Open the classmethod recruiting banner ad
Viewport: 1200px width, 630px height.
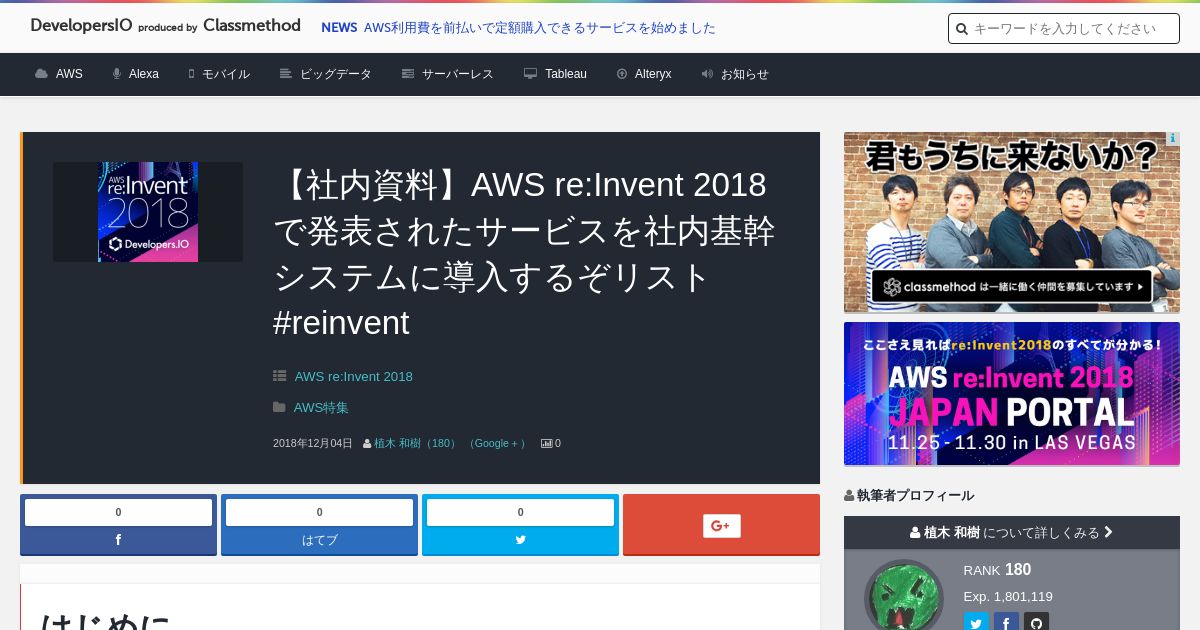tap(1012, 222)
